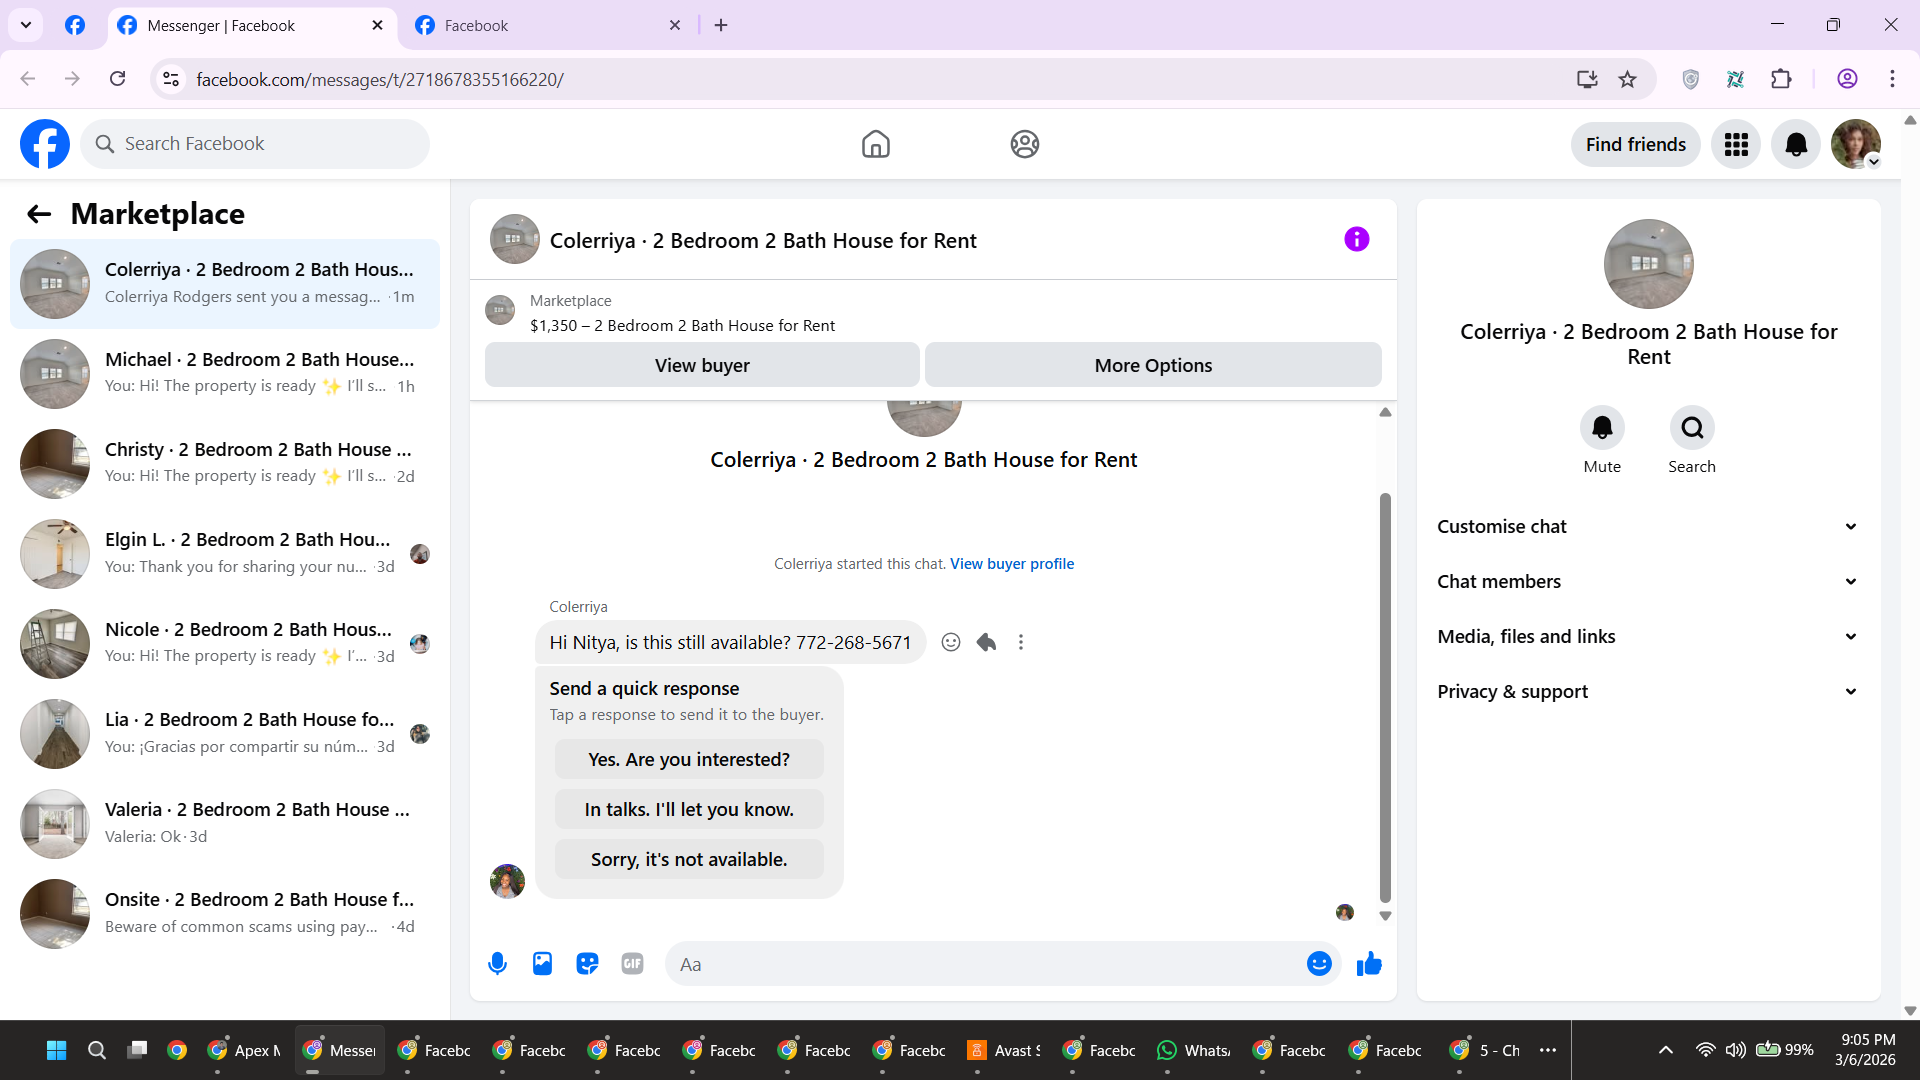1920x1080 pixels.
Task: Reply to Colerriya's message arrow icon
Action: pos(986,642)
